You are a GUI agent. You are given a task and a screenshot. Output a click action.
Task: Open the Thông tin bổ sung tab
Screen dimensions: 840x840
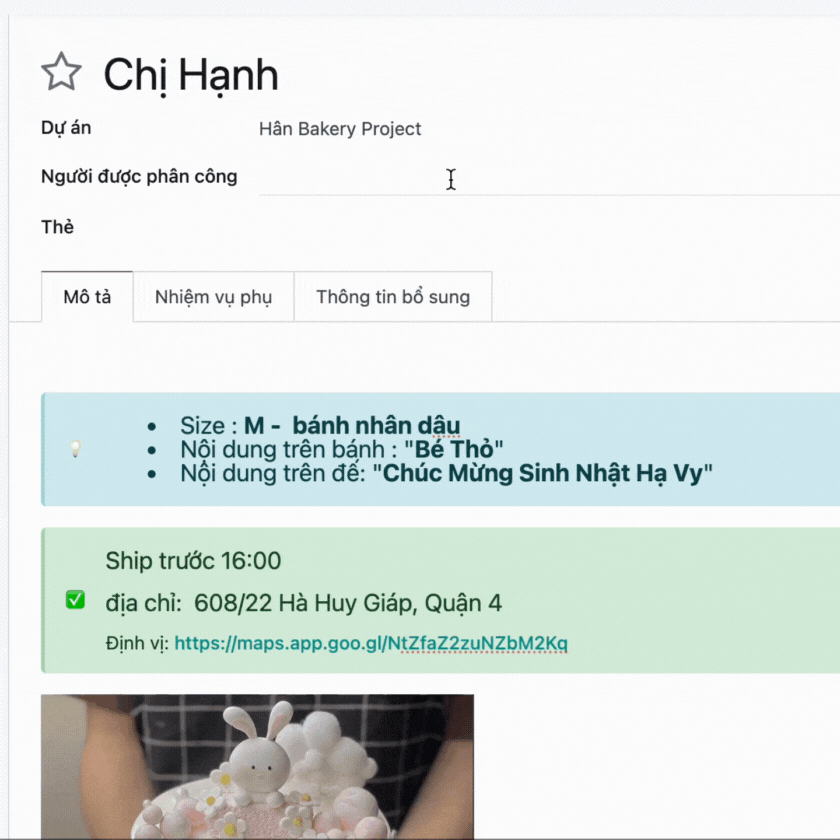pos(393,297)
